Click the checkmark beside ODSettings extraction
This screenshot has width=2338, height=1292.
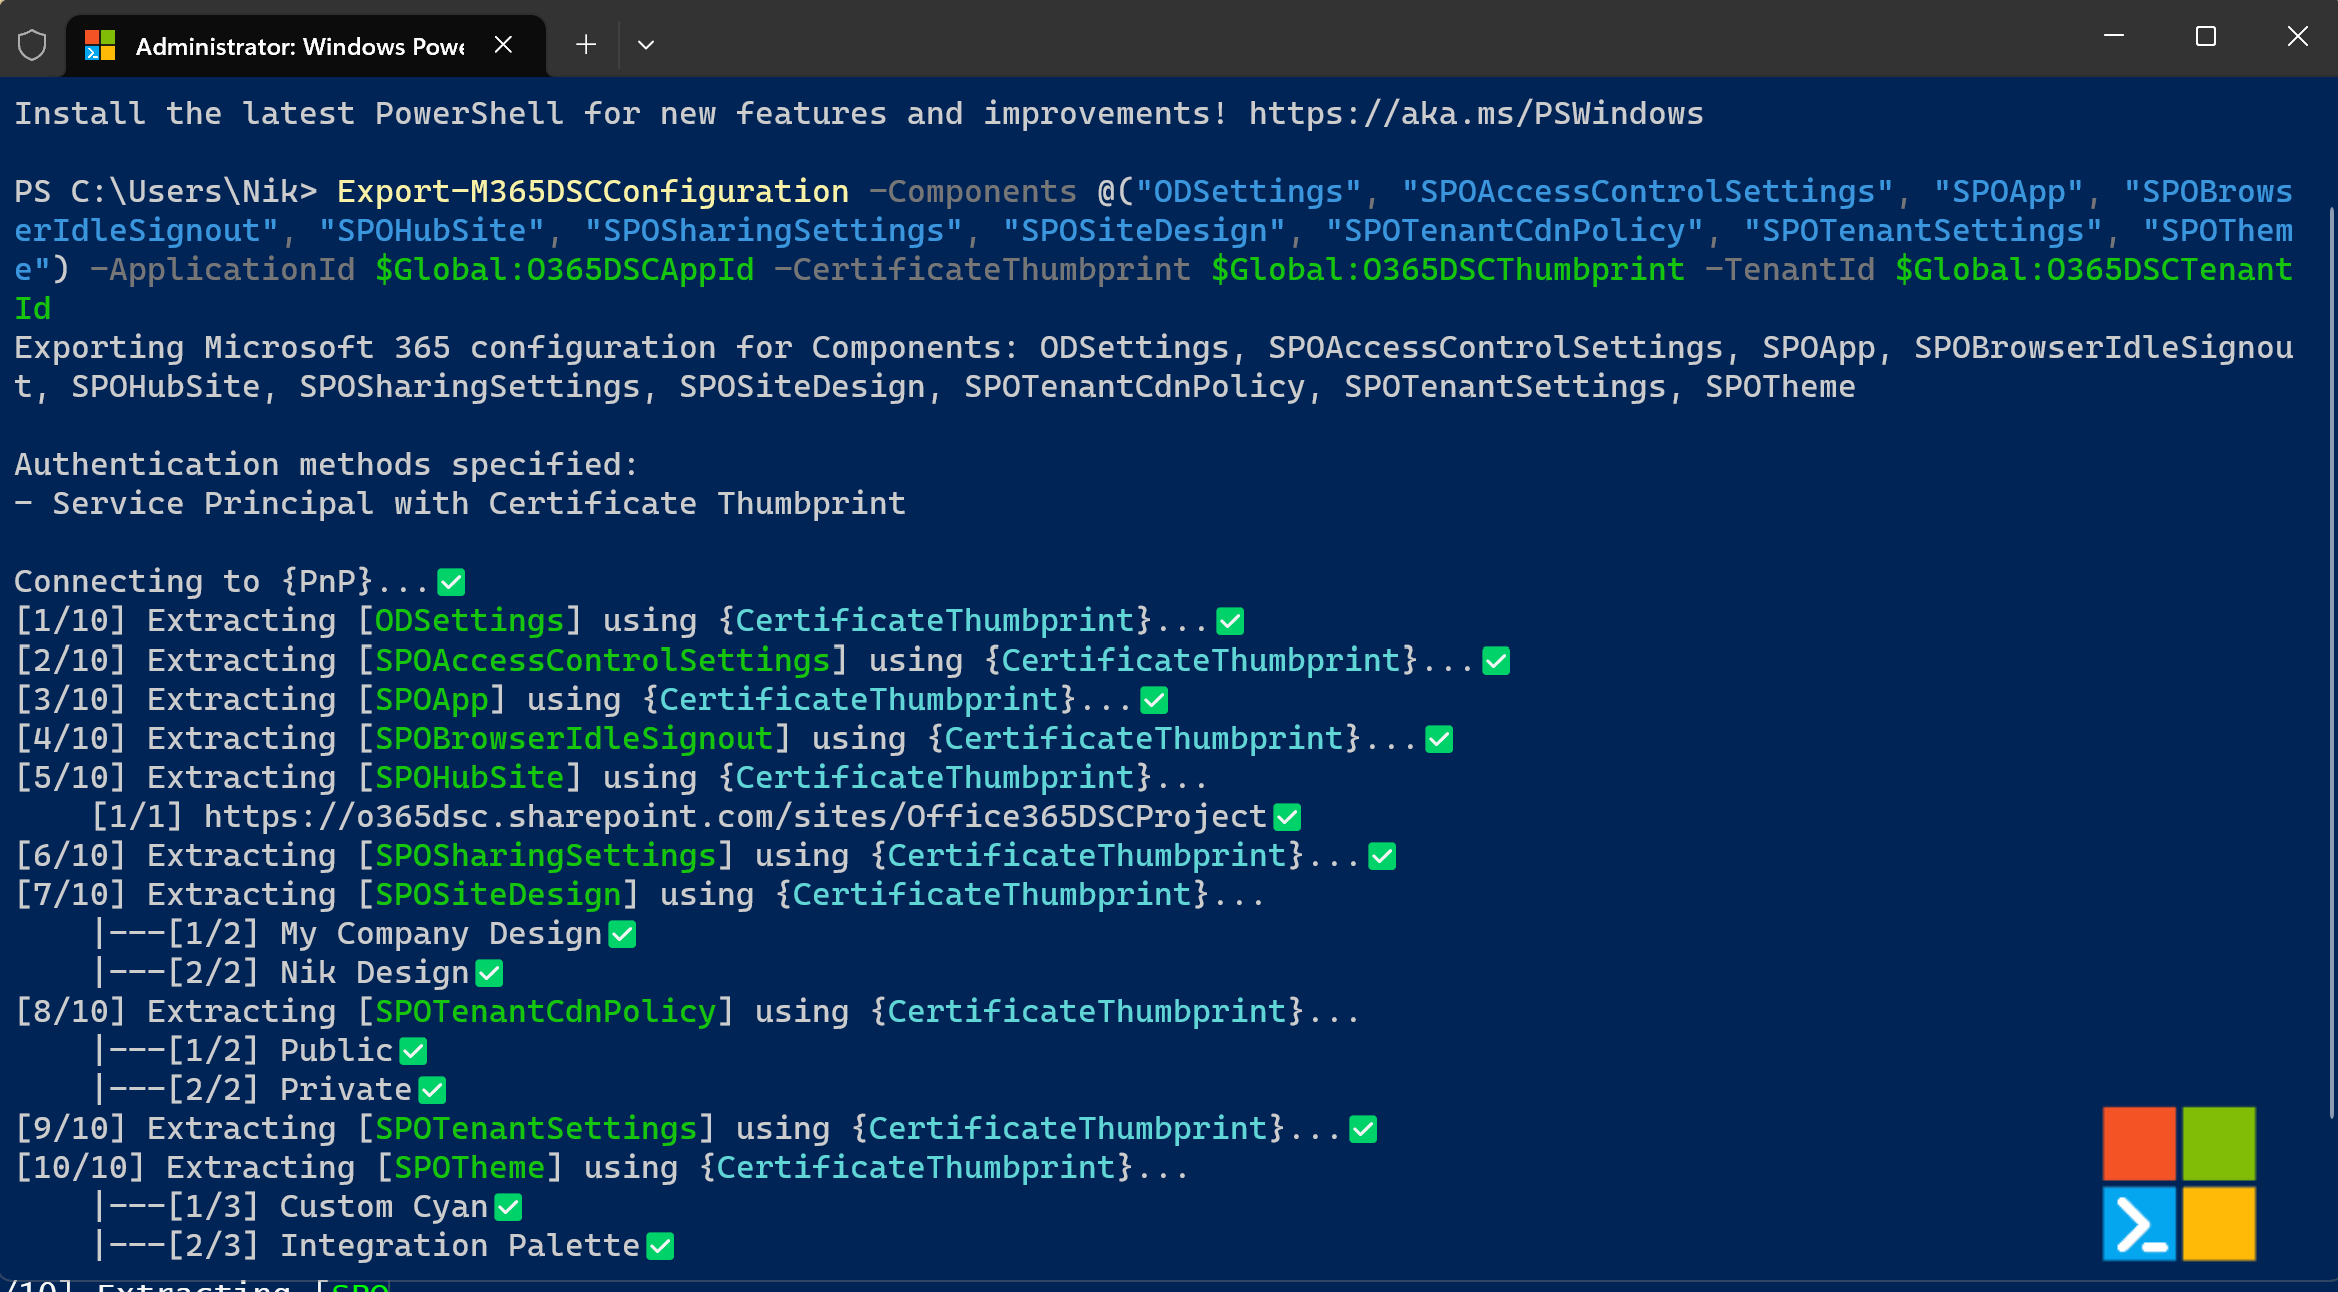point(1229,620)
